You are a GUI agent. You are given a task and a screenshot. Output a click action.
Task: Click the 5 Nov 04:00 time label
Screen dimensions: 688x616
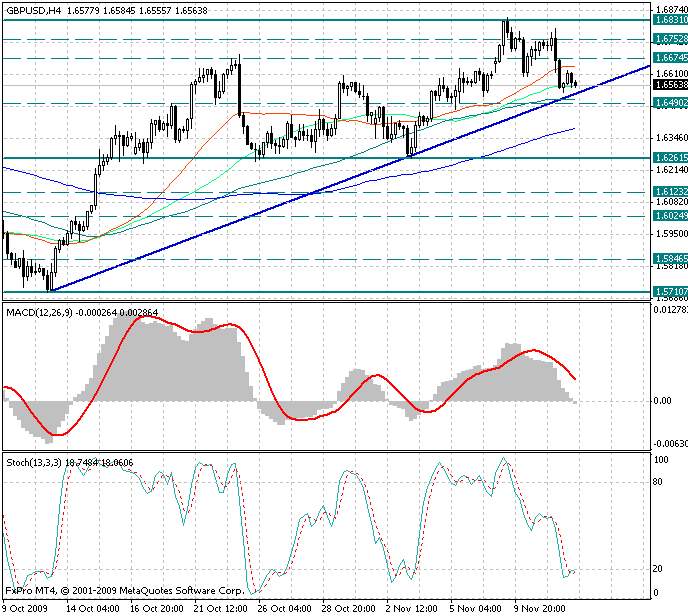coord(475,609)
